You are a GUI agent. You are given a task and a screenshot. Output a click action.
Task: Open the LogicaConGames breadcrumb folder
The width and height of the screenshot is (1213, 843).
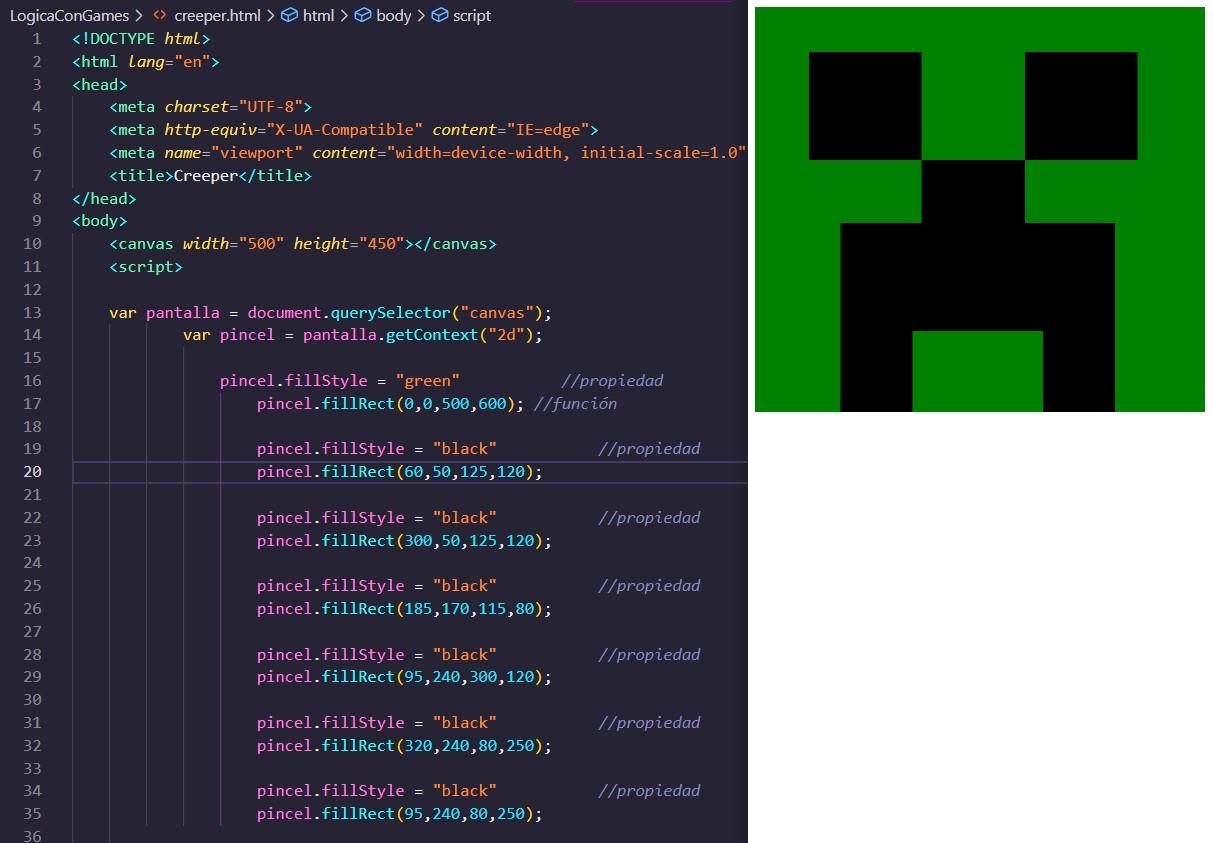click(68, 16)
